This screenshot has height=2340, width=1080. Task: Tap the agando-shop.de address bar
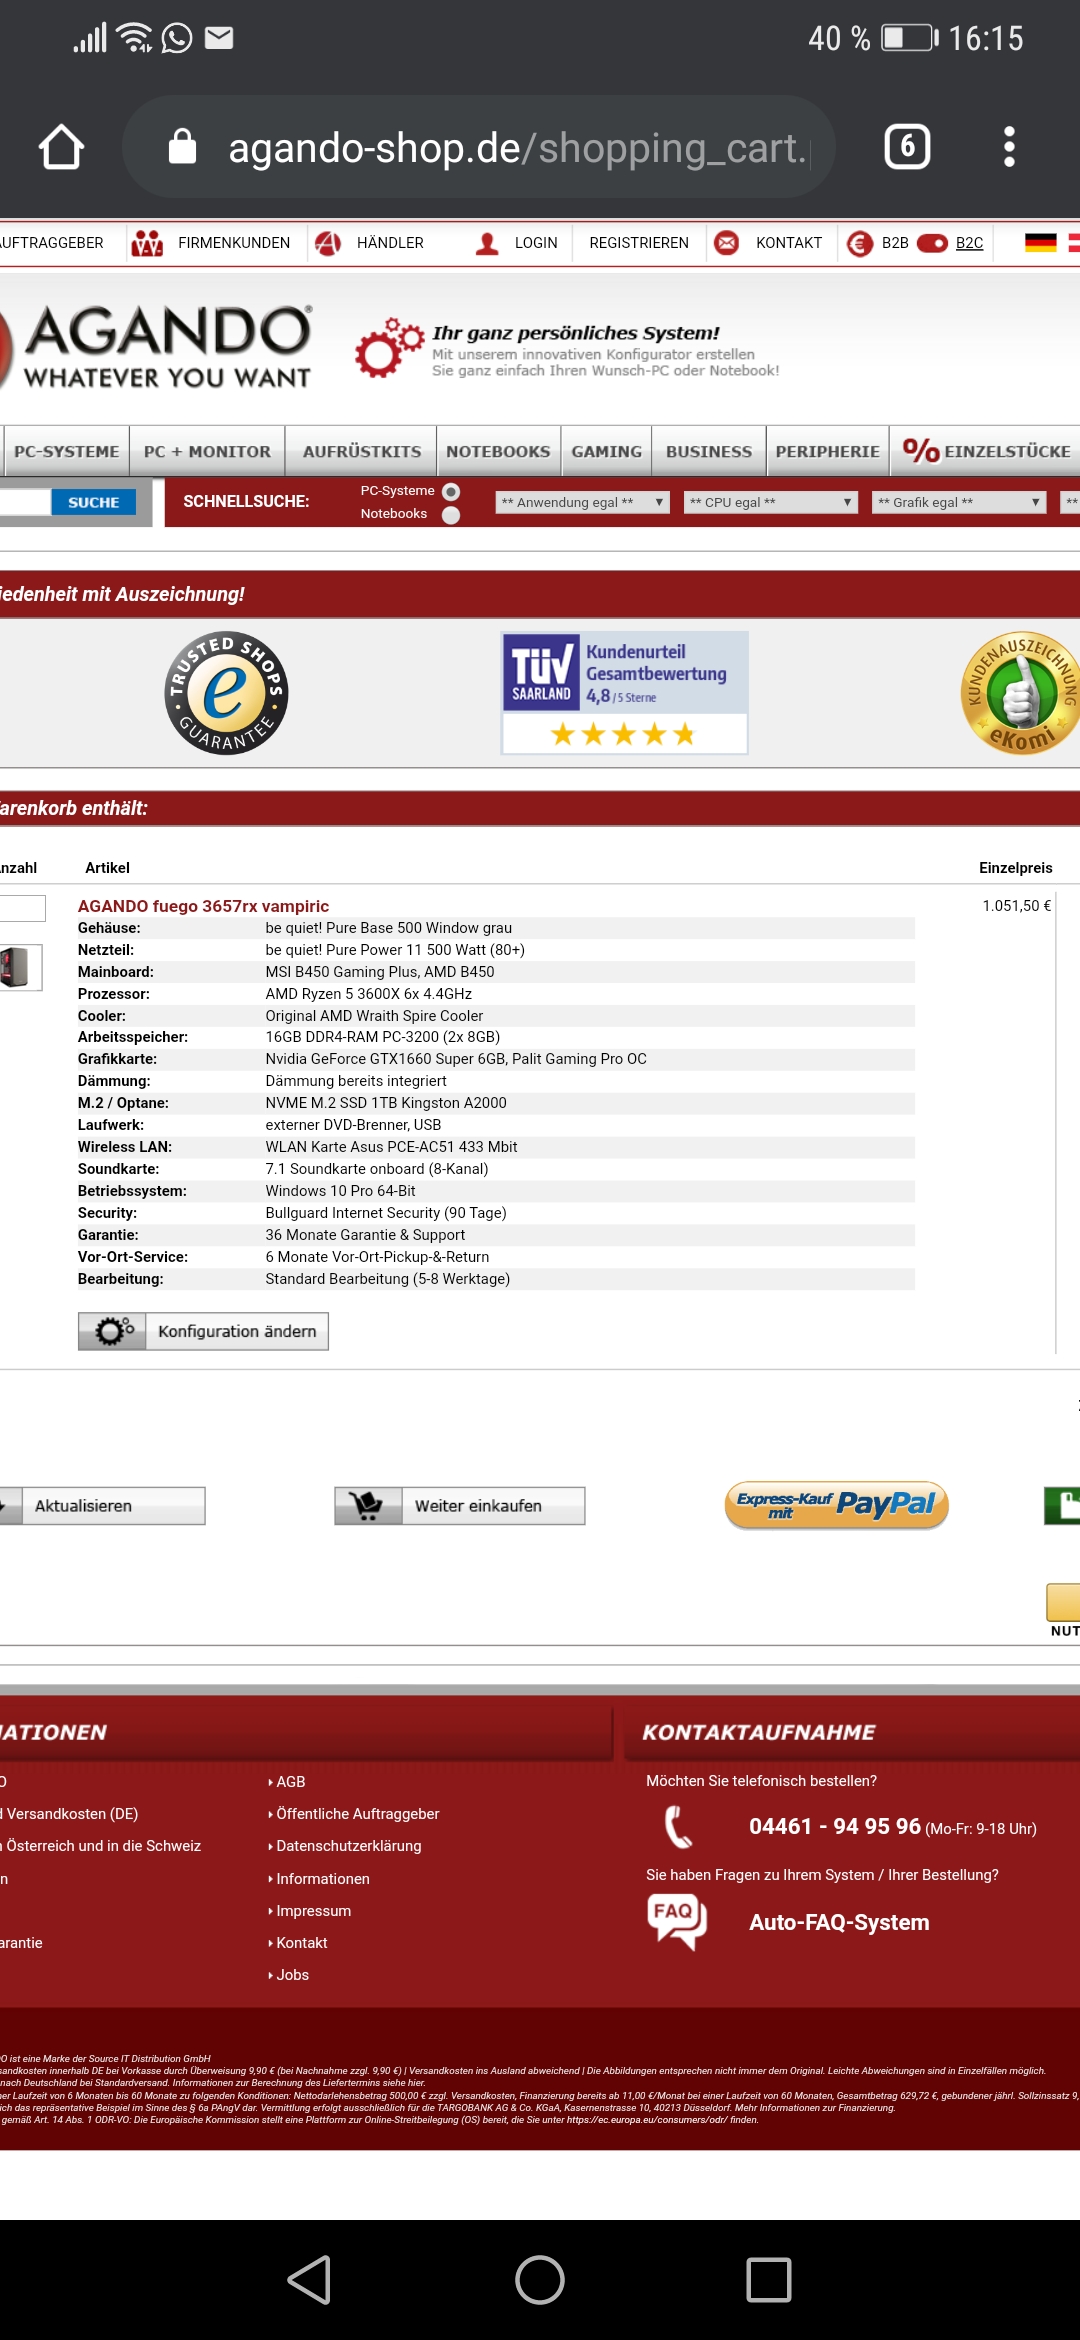tap(478, 147)
